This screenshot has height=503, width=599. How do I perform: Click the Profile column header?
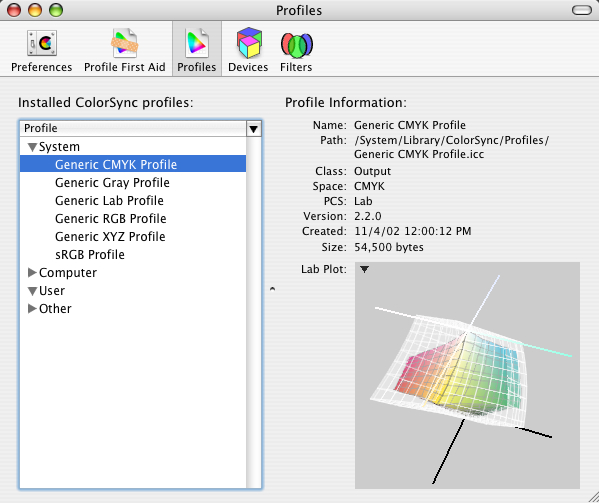(x=133, y=129)
